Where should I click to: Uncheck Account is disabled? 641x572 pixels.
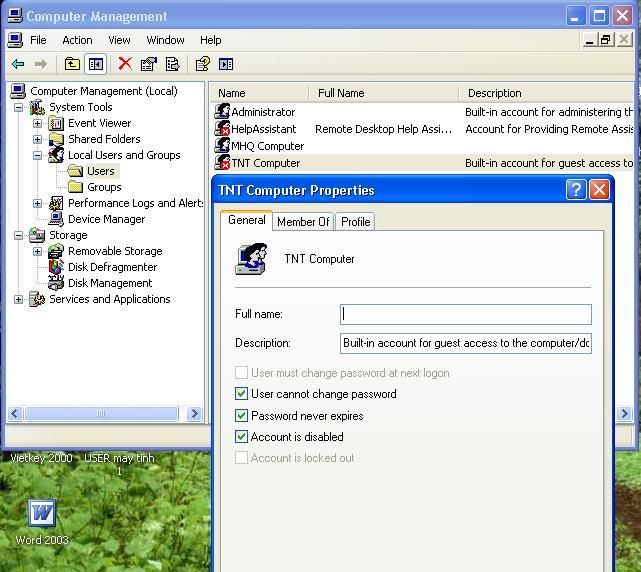coord(241,437)
